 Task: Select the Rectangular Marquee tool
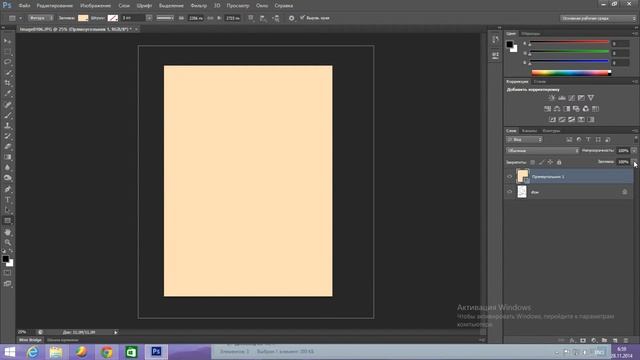7,51
